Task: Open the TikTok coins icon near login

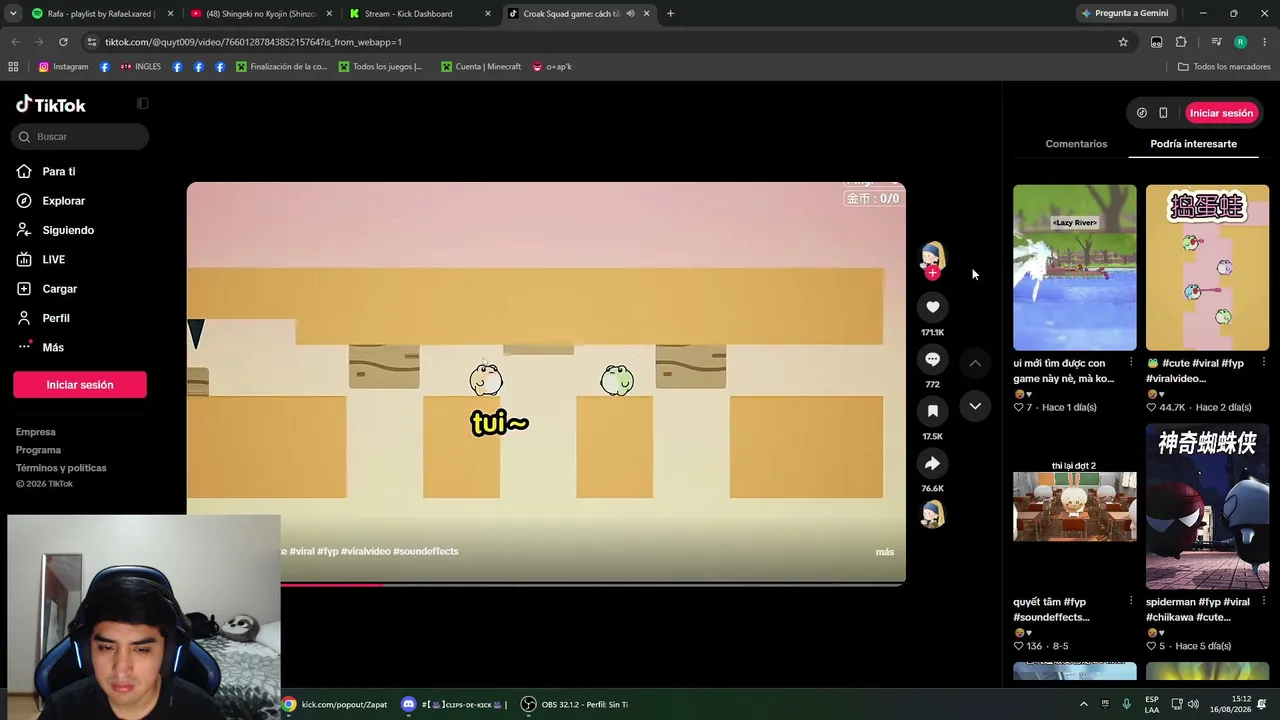Action: coord(1142,113)
